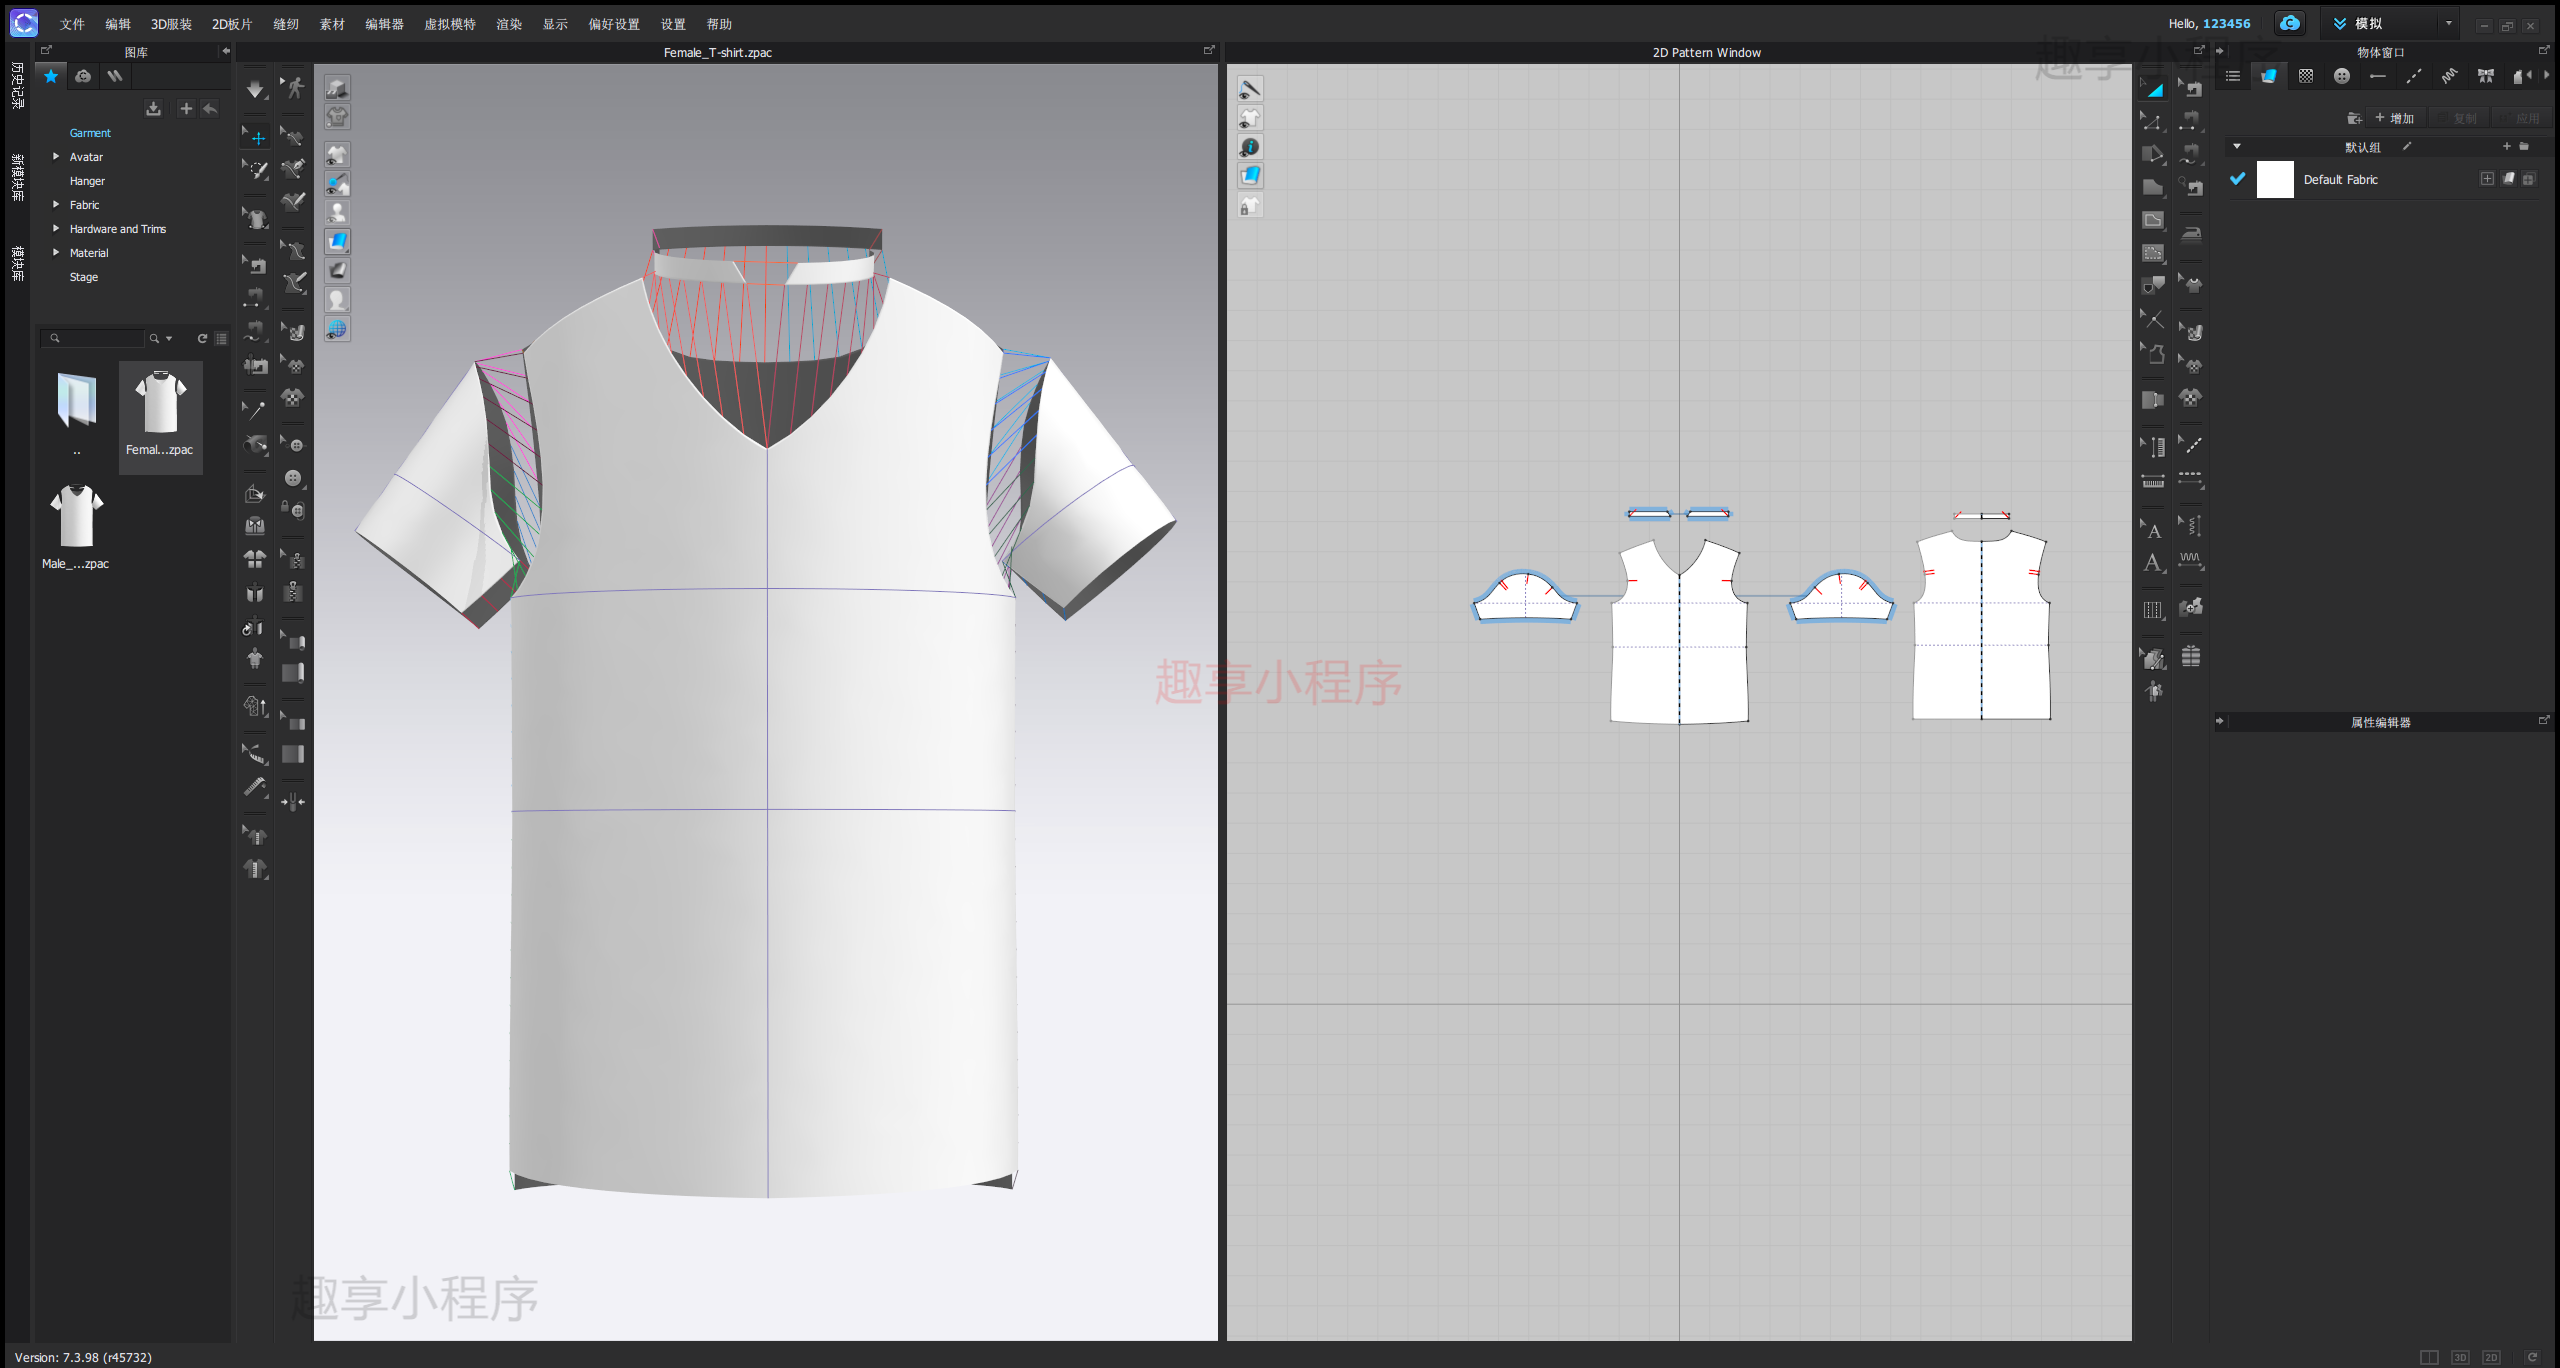Click the add-folder icon left of 增加

coord(2354,118)
